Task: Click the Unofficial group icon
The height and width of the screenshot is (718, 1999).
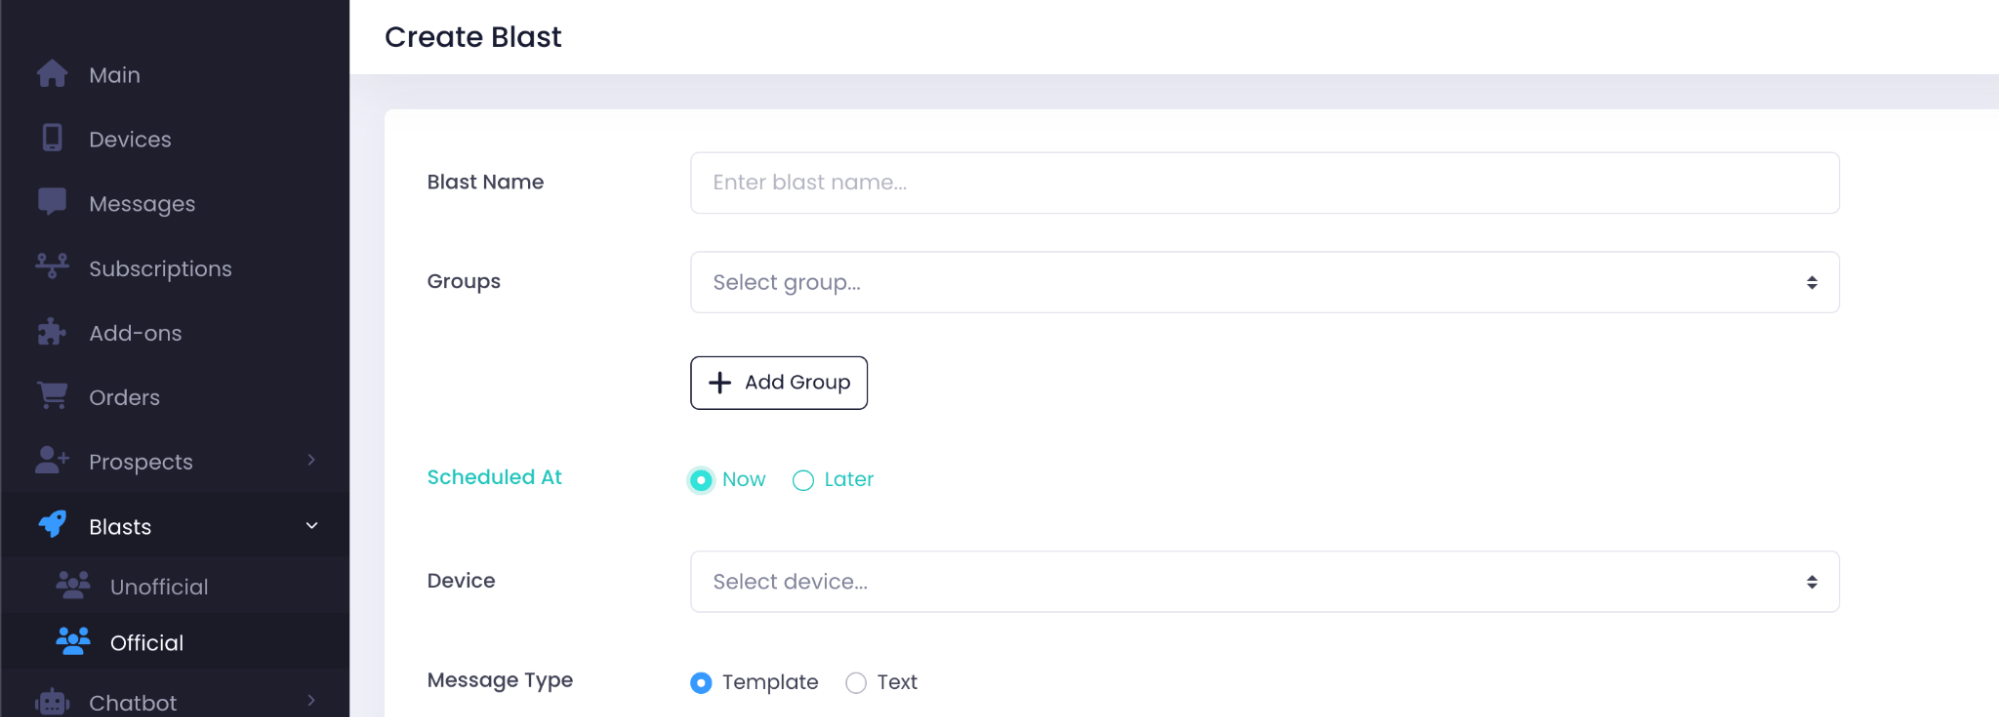Action: (x=73, y=585)
